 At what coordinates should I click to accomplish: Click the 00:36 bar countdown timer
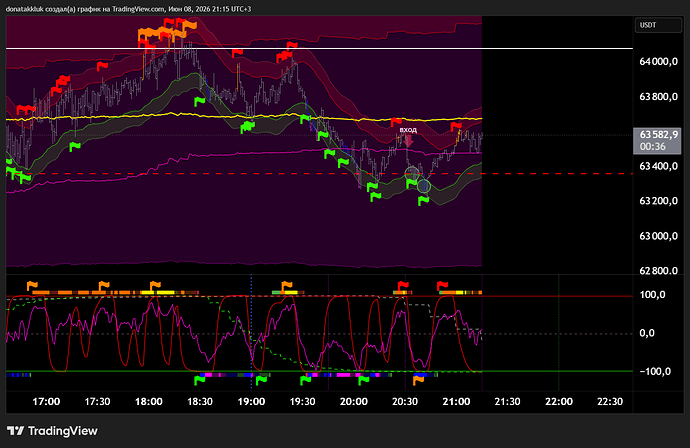pyautogui.click(x=653, y=147)
